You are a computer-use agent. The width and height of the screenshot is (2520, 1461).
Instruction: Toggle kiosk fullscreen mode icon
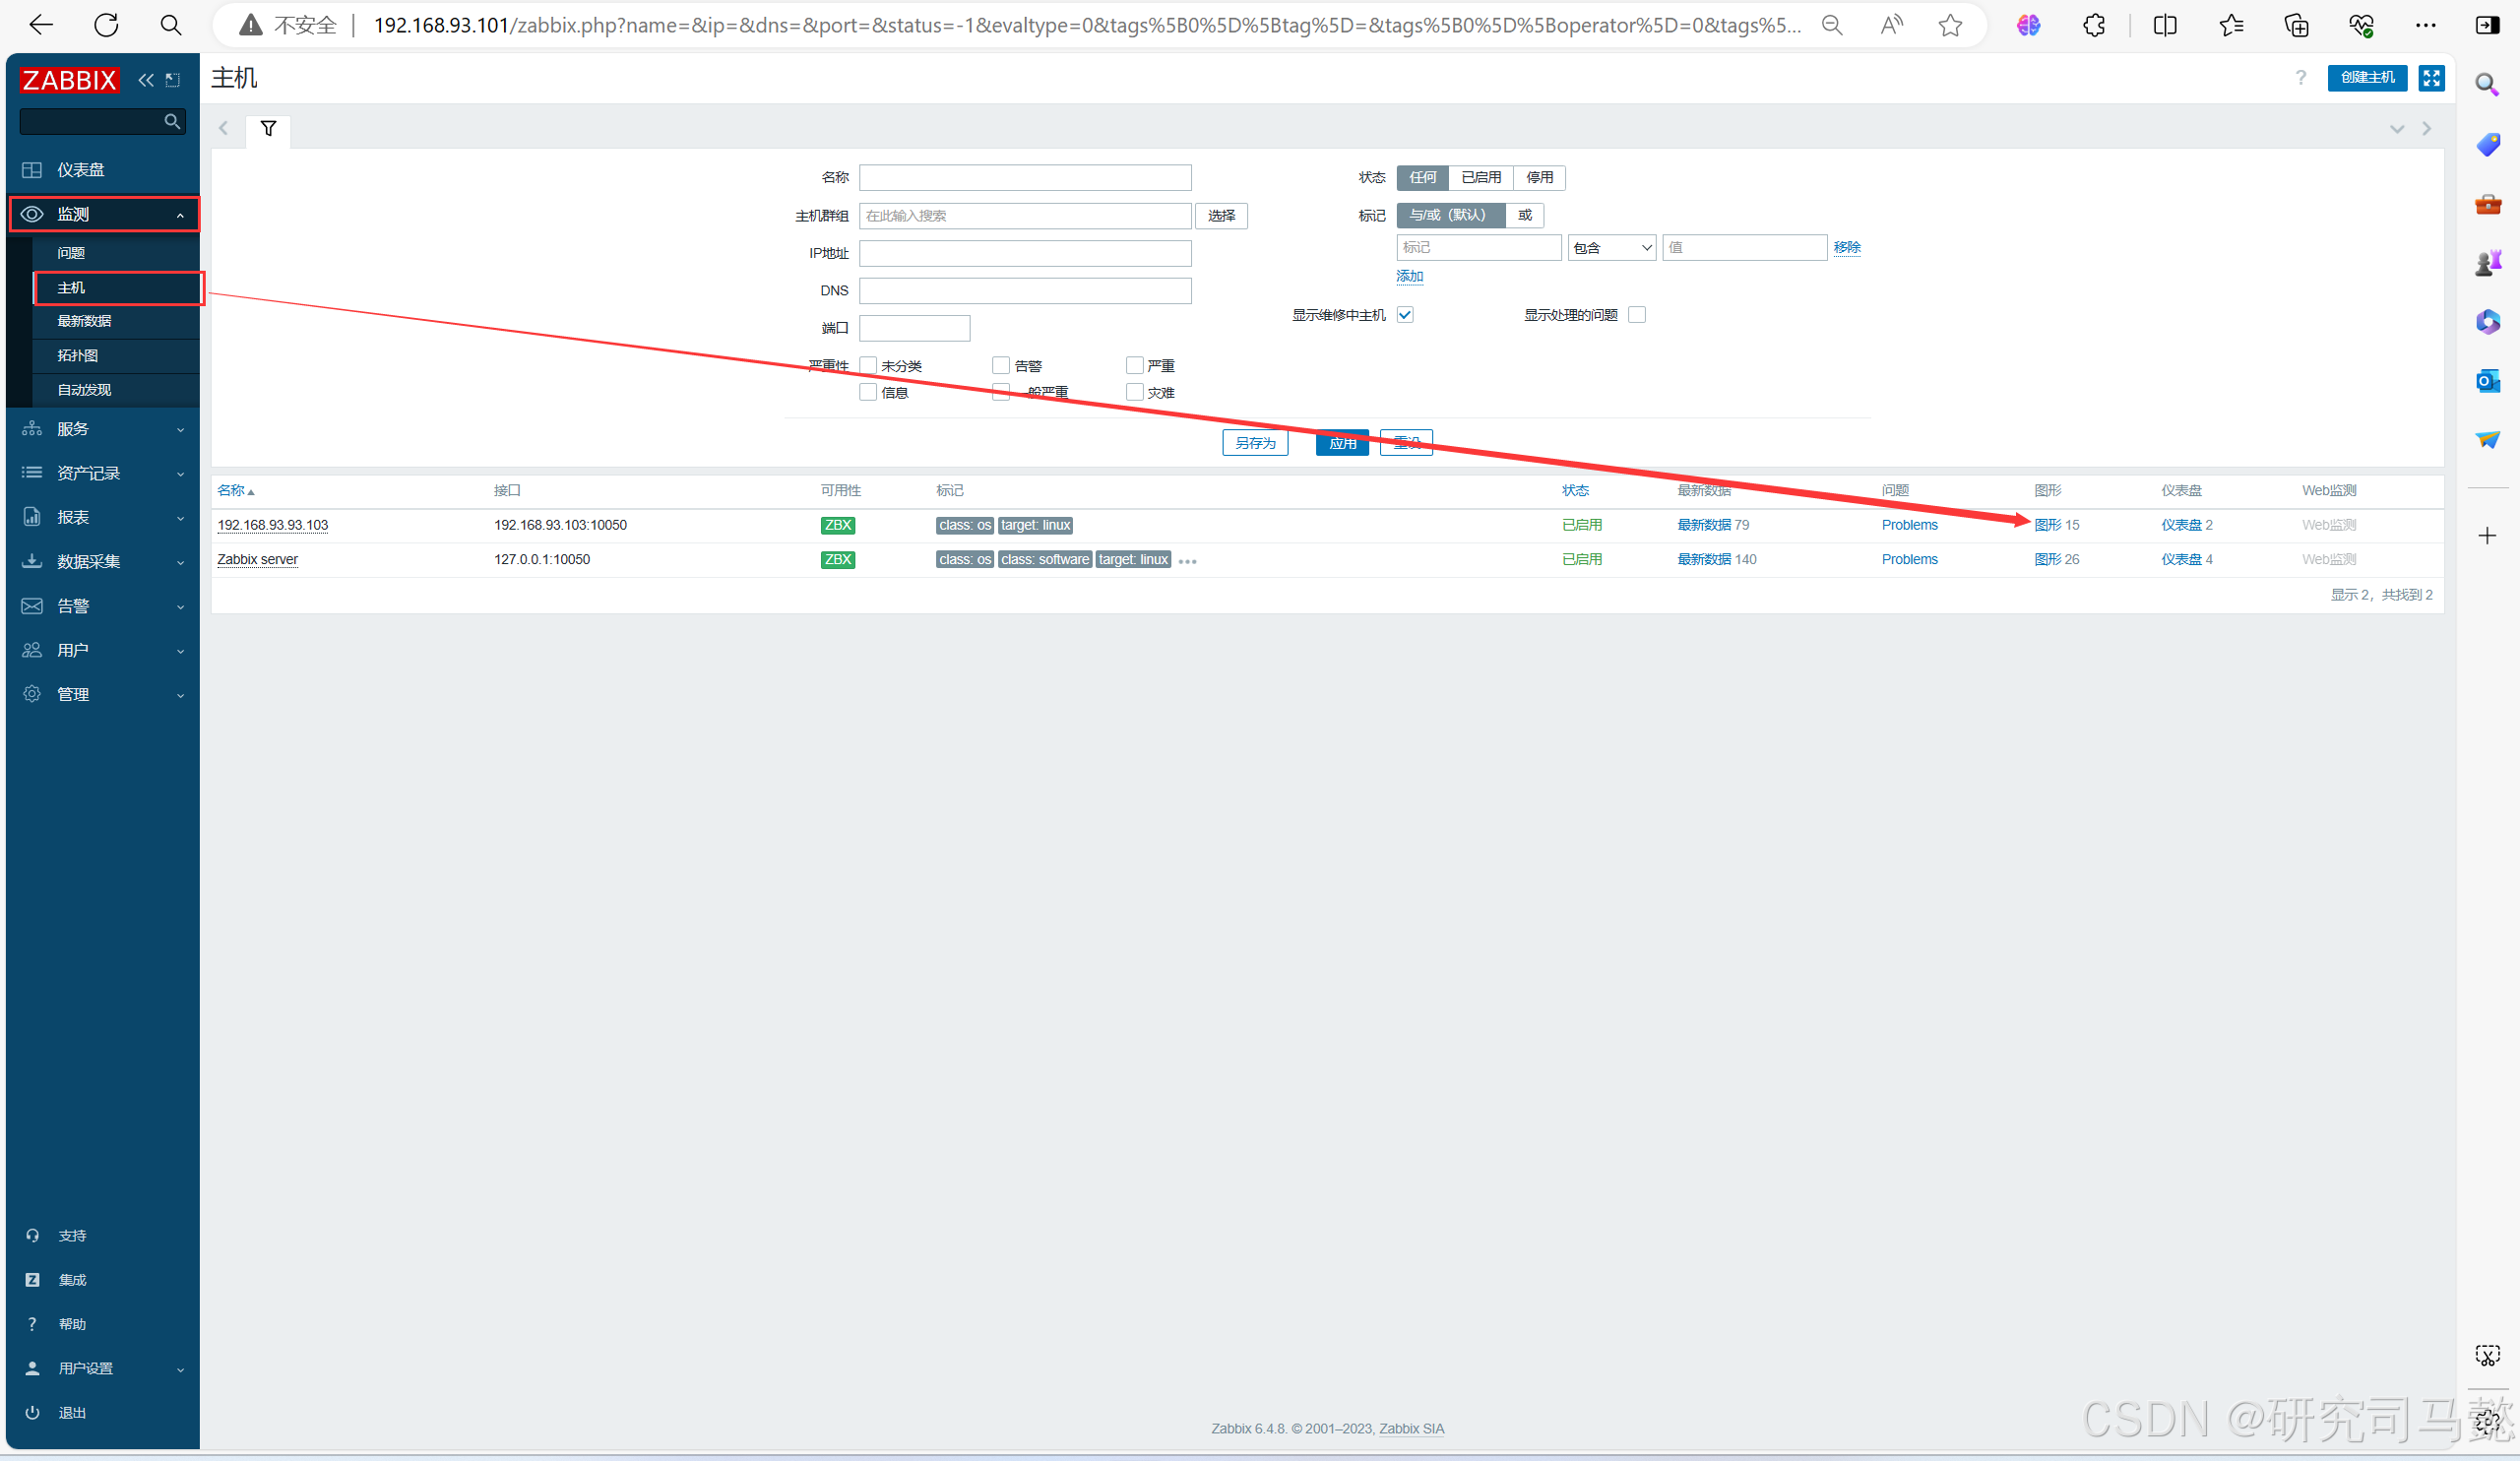[x=2431, y=78]
